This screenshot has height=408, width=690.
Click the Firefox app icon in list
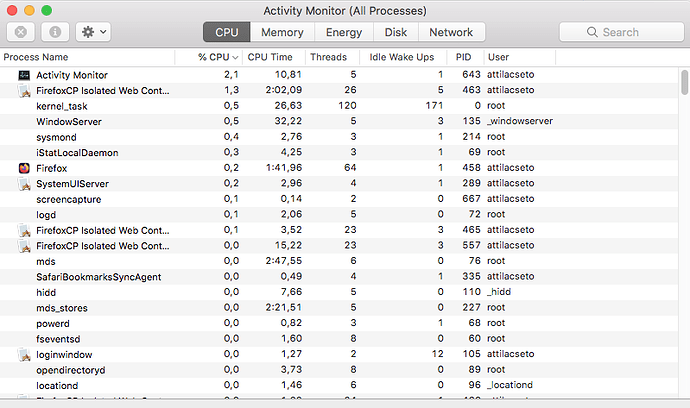[x=24, y=168]
